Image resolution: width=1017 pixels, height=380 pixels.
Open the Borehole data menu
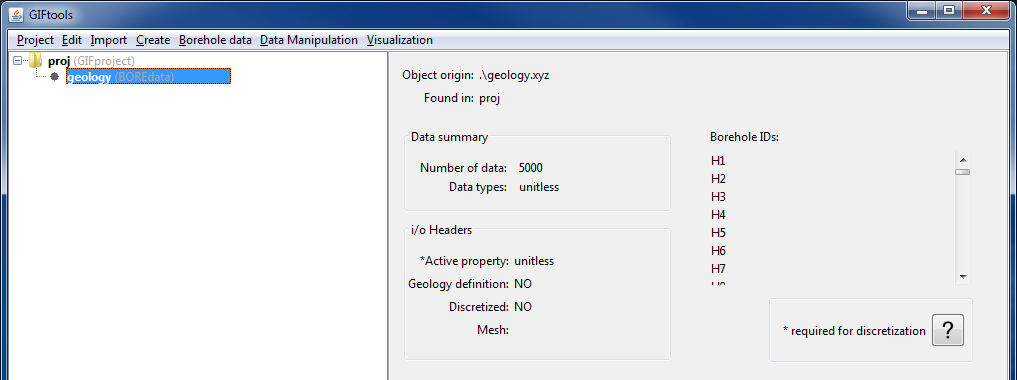pos(215,40)
